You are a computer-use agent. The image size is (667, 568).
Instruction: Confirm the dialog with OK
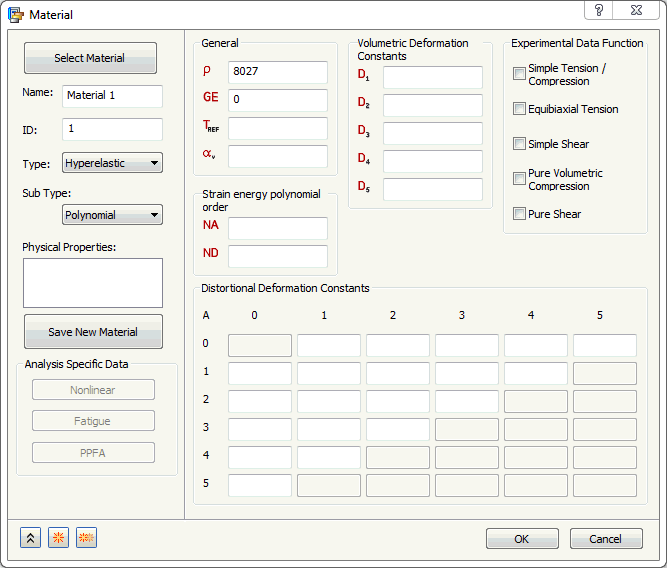click(522, 539)
